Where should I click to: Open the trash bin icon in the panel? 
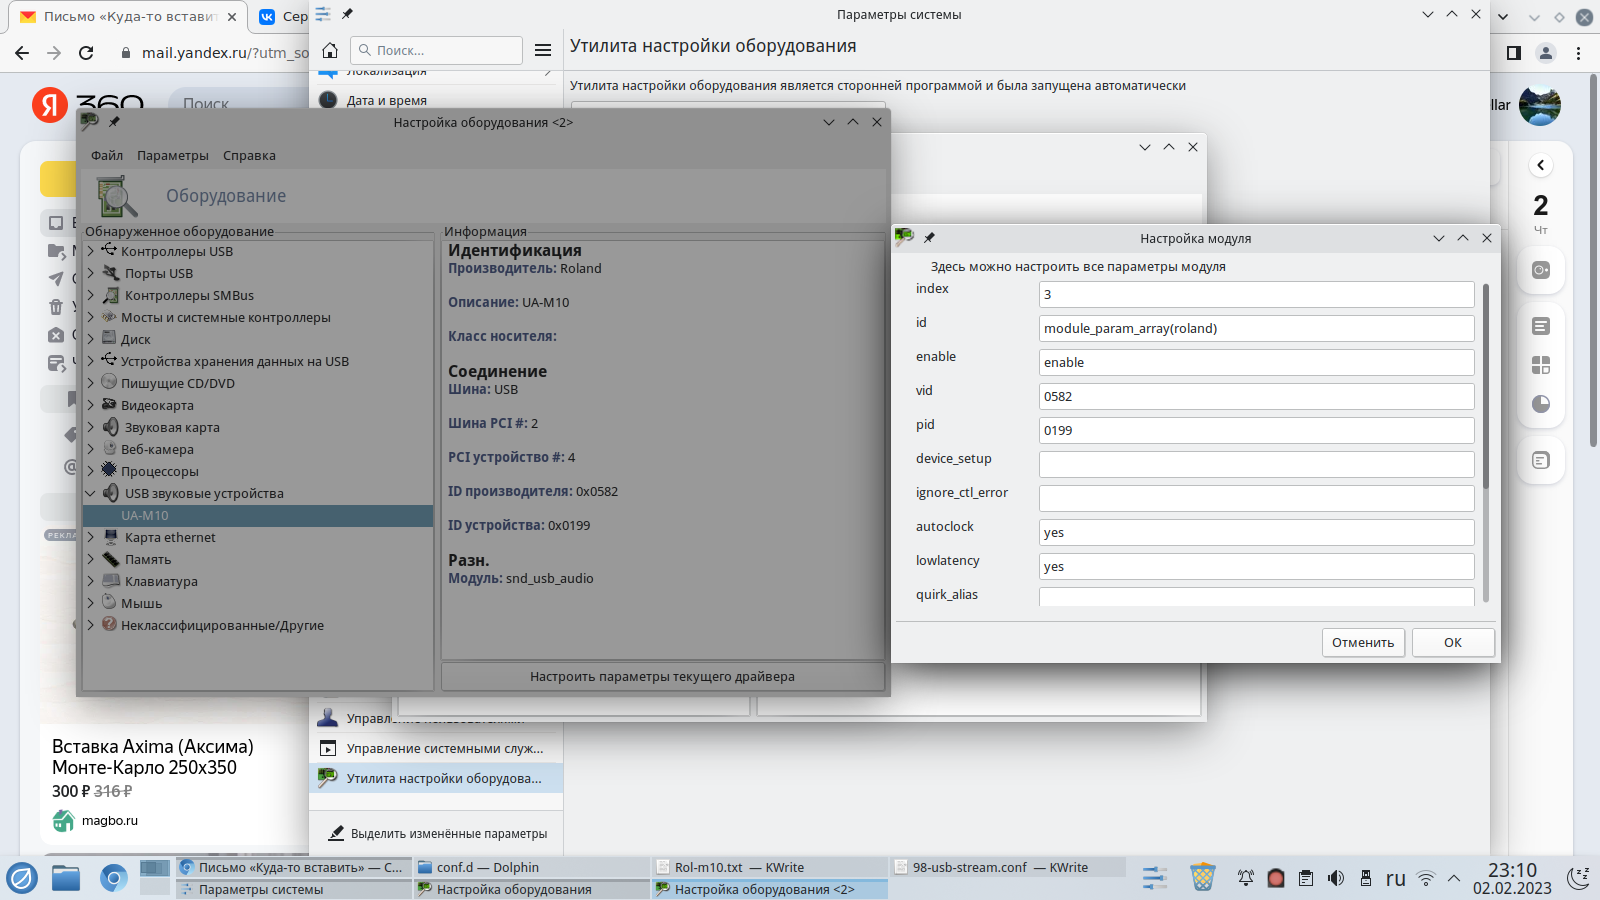1202,878
